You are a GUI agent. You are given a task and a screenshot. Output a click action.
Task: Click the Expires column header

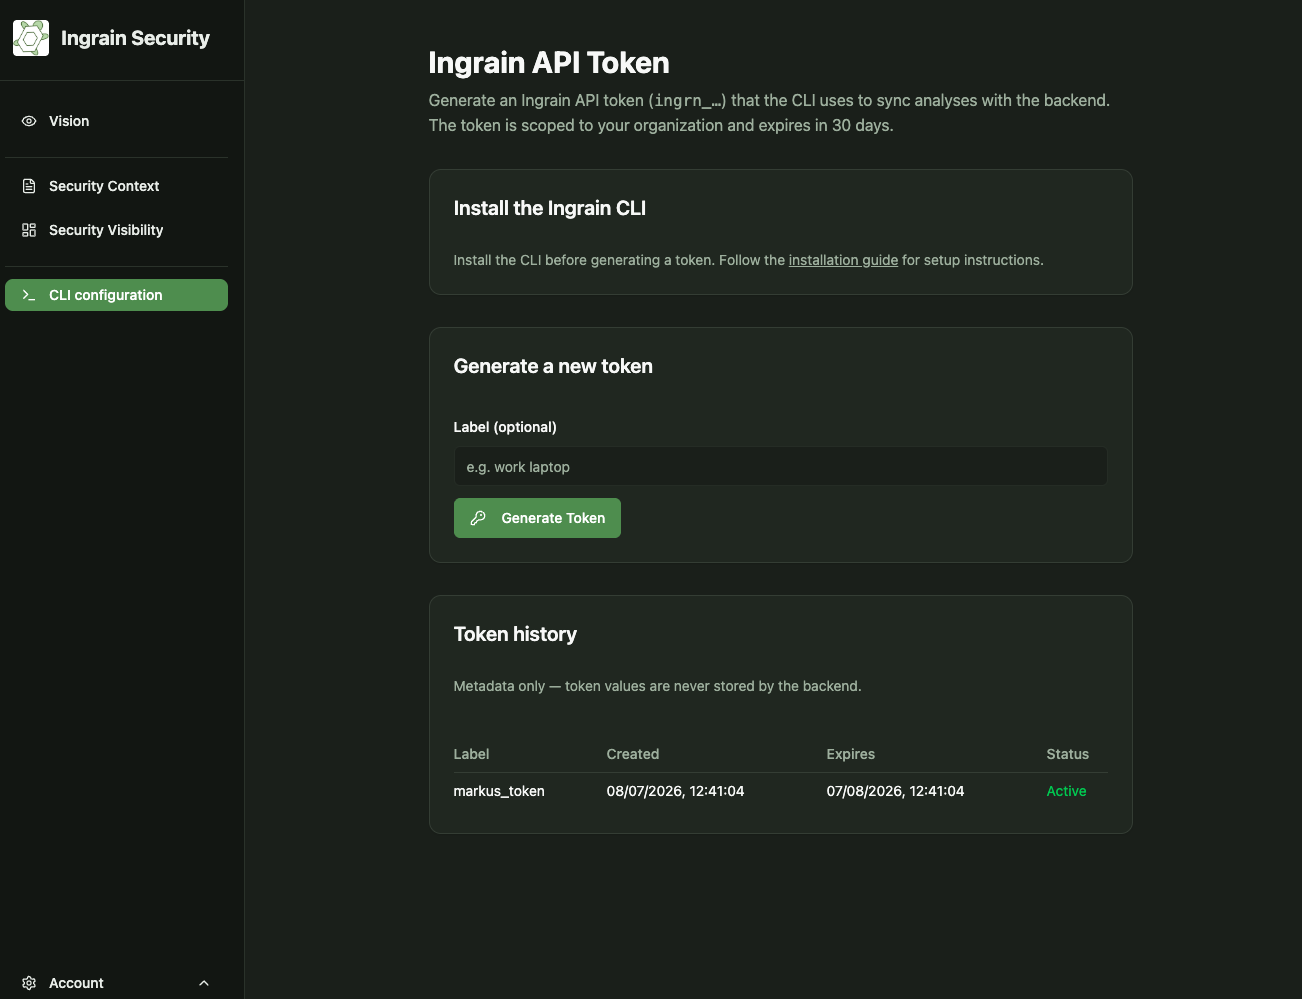coord(850,754)
